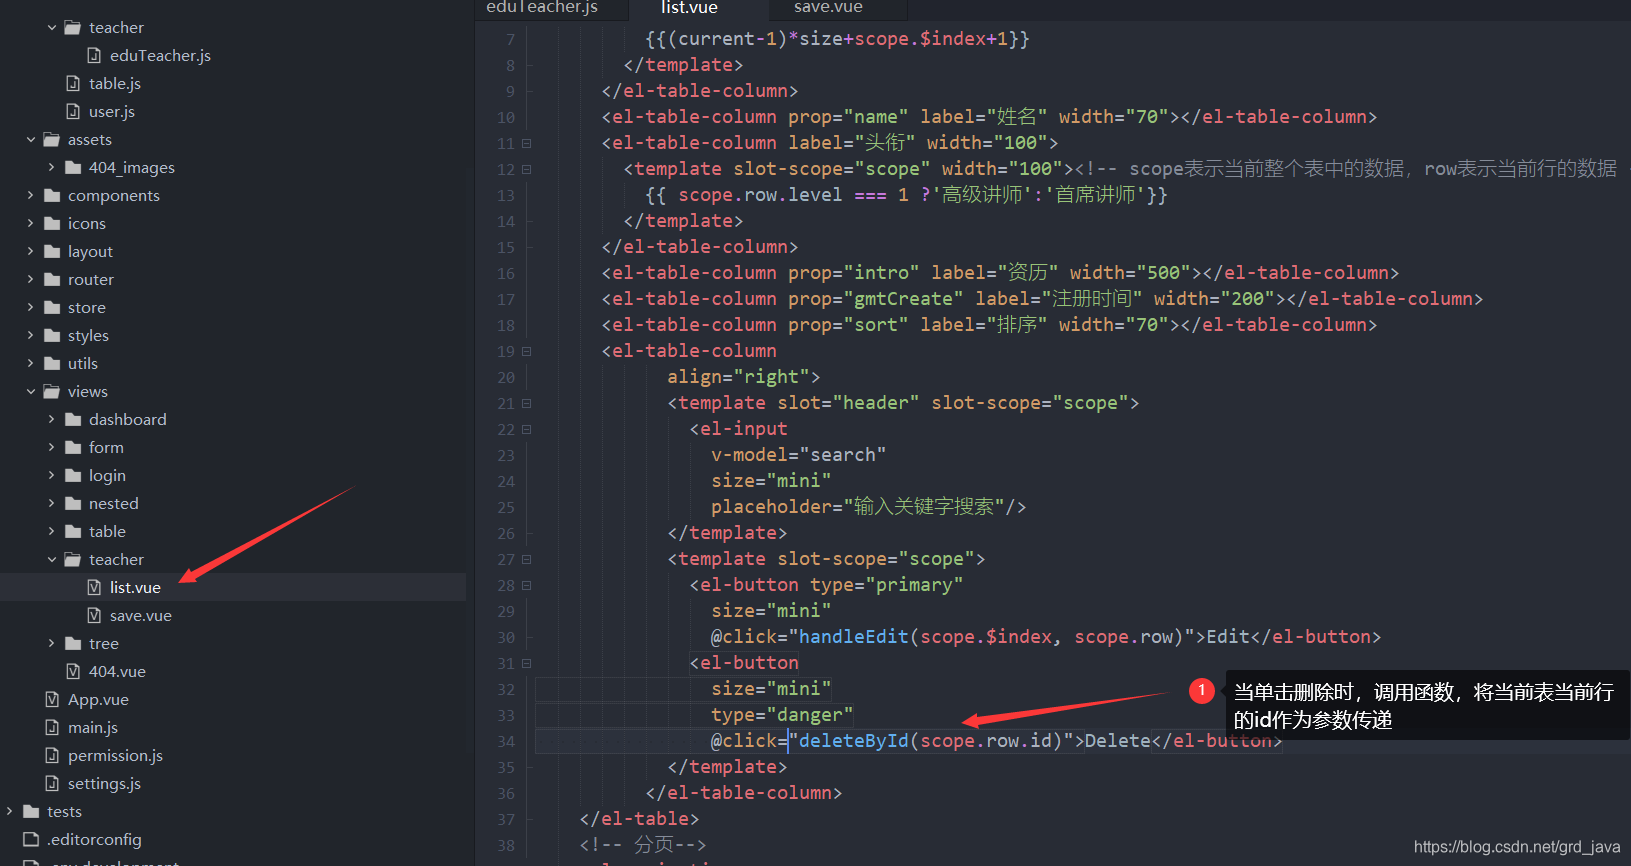Click the App.vue file icon
The height and width of the screenshot is (866, 1631).
(x=52, y=700)
